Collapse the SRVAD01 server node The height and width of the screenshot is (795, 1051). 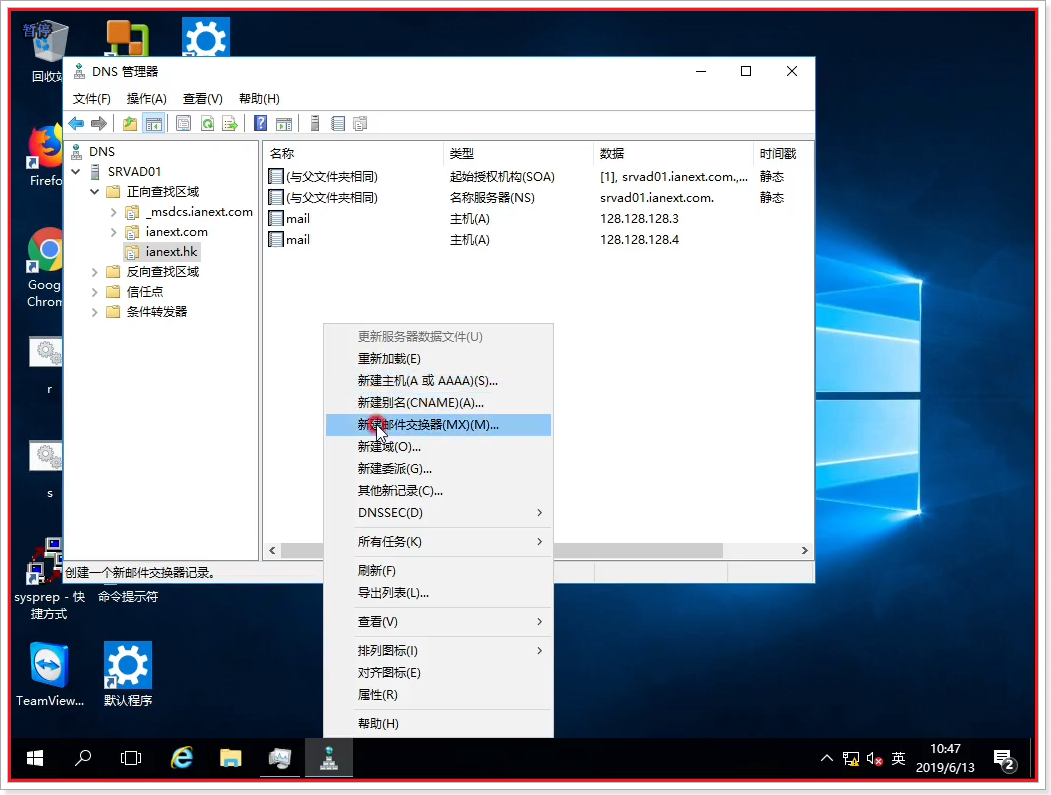[76, 172]
